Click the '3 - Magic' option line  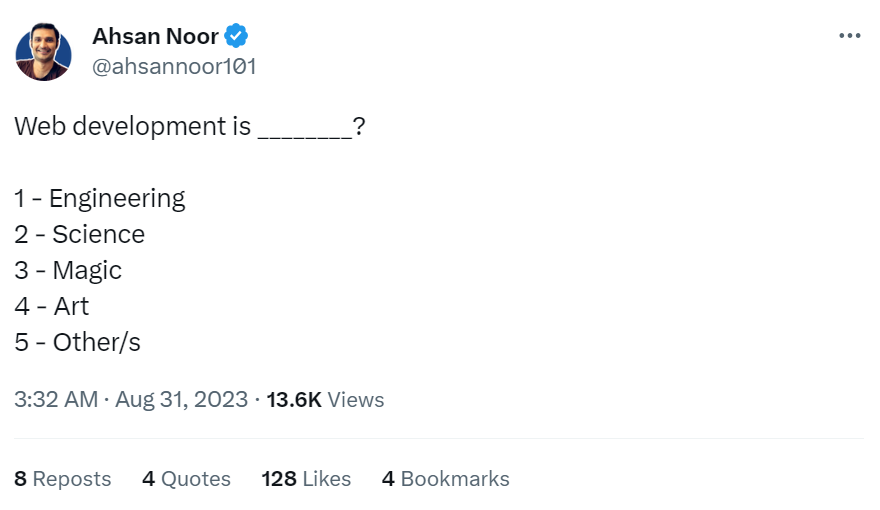coord(68,270)
